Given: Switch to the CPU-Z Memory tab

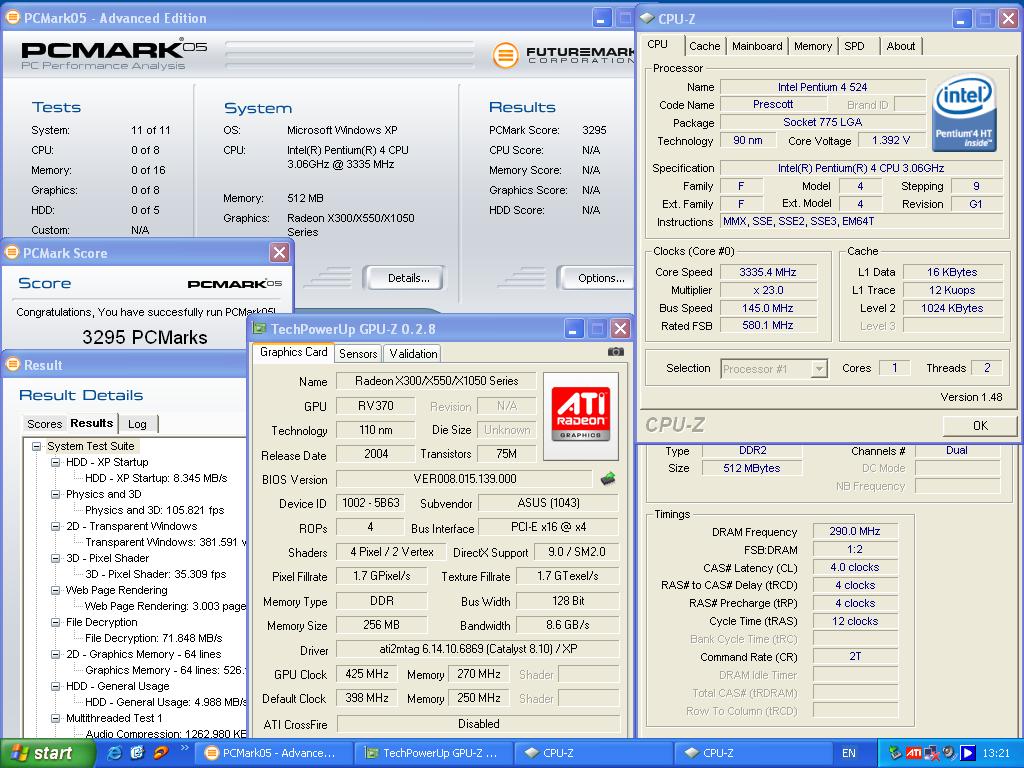Looking at the screenshot, I should 812,46.
